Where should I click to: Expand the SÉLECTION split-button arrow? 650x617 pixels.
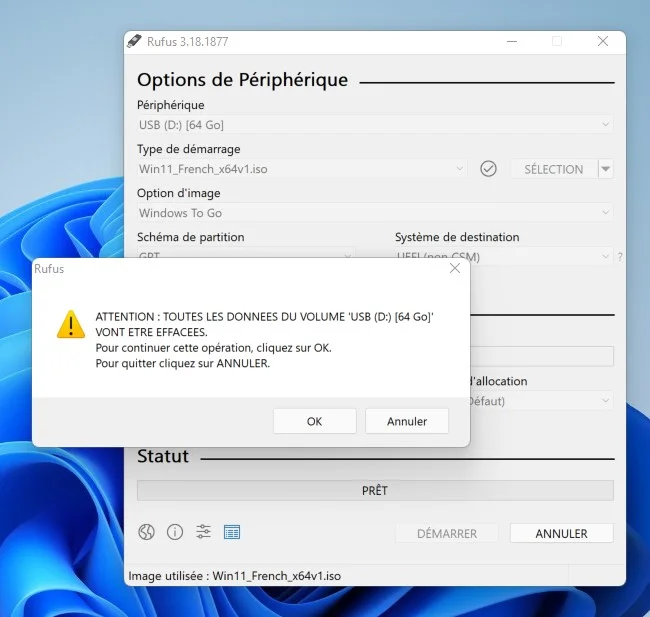(606, 169)
